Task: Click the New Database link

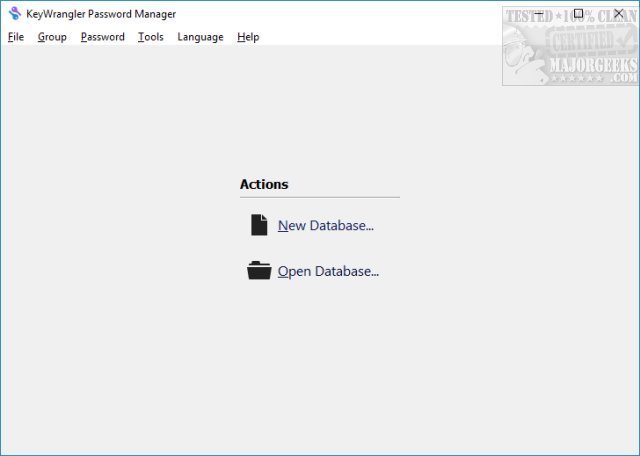Action: click(x=326, y=225)
